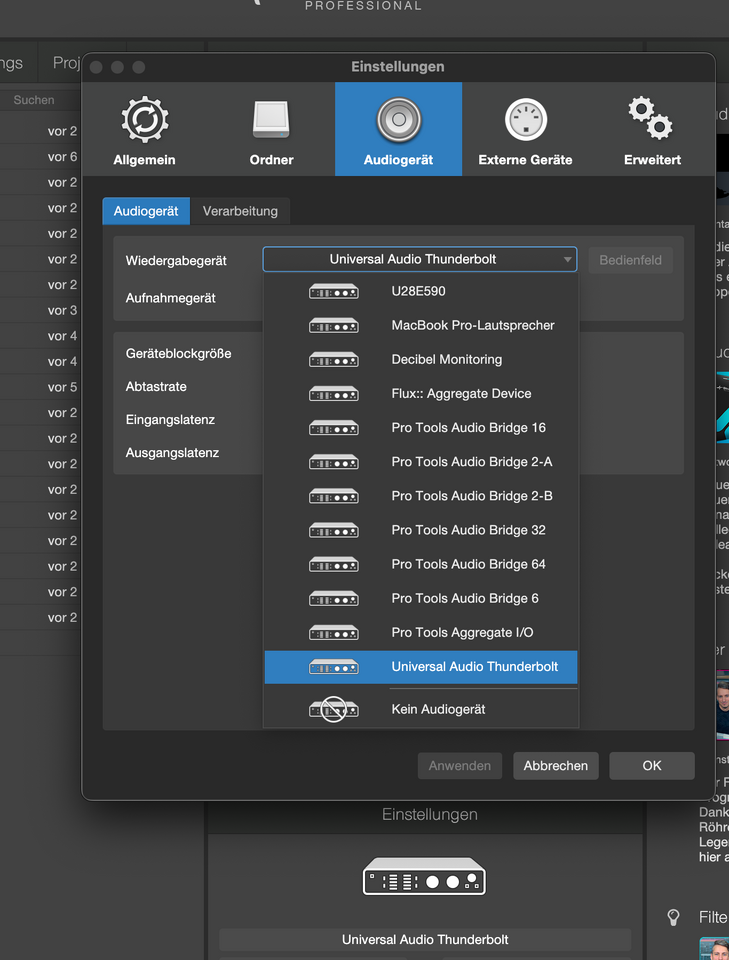Select Decibel Monitoring device

421,359
